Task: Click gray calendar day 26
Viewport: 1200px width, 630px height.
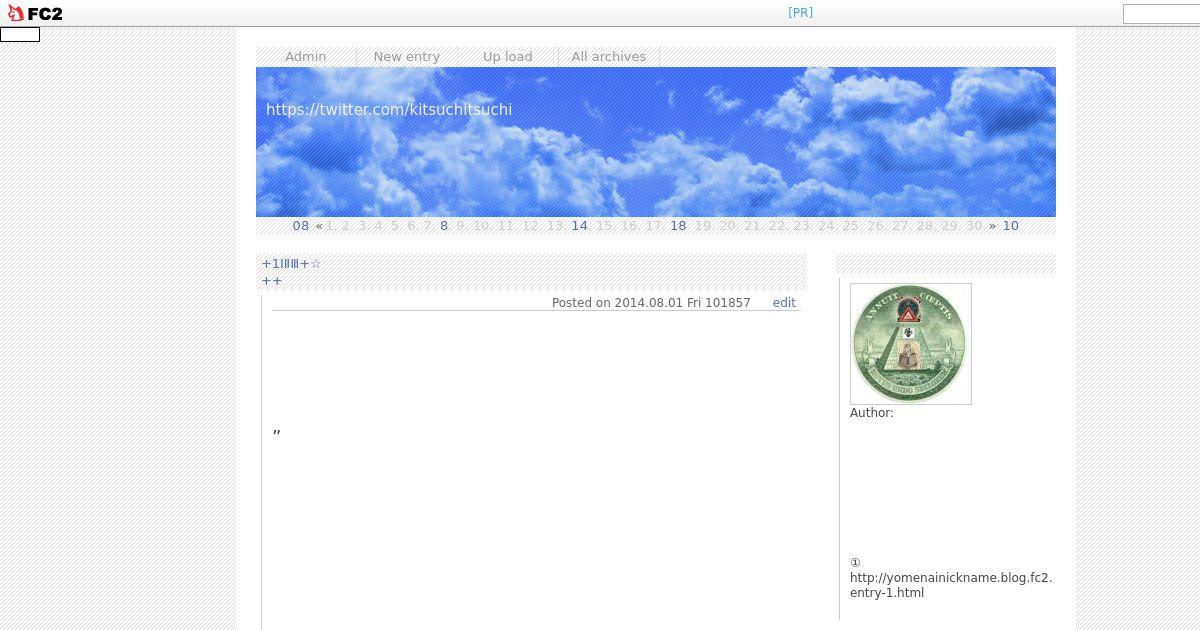Action: [x=875, y=226]
